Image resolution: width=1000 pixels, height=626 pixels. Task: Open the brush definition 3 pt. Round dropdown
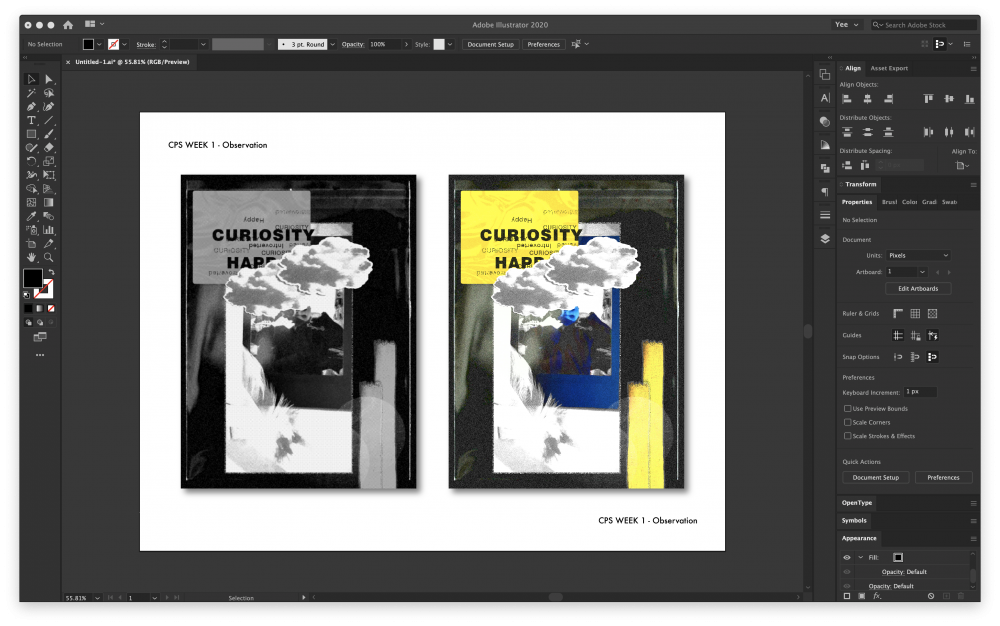332,45
